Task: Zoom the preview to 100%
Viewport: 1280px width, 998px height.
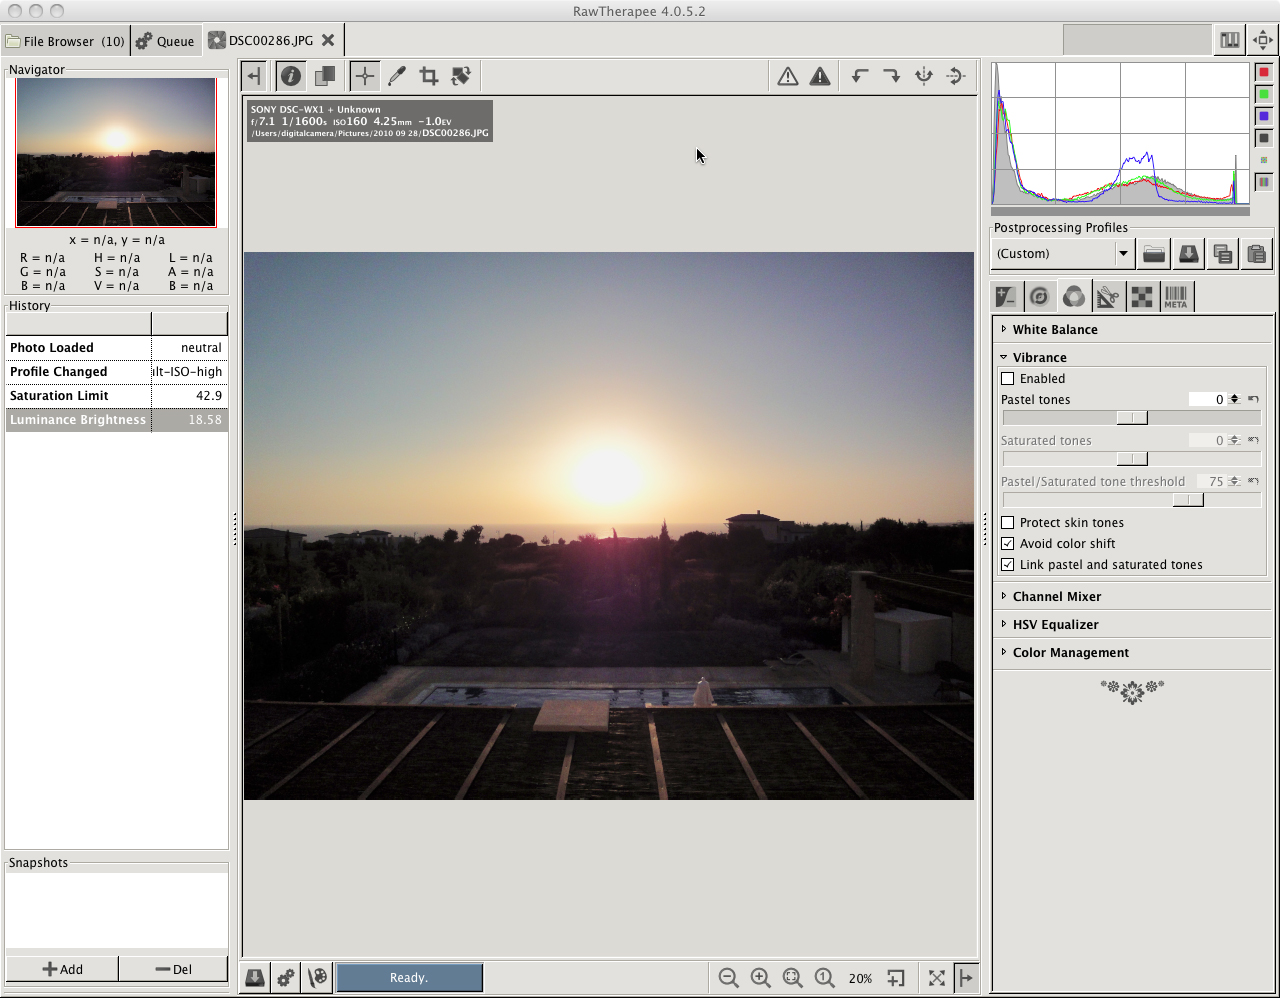Action: coord(824,978)
